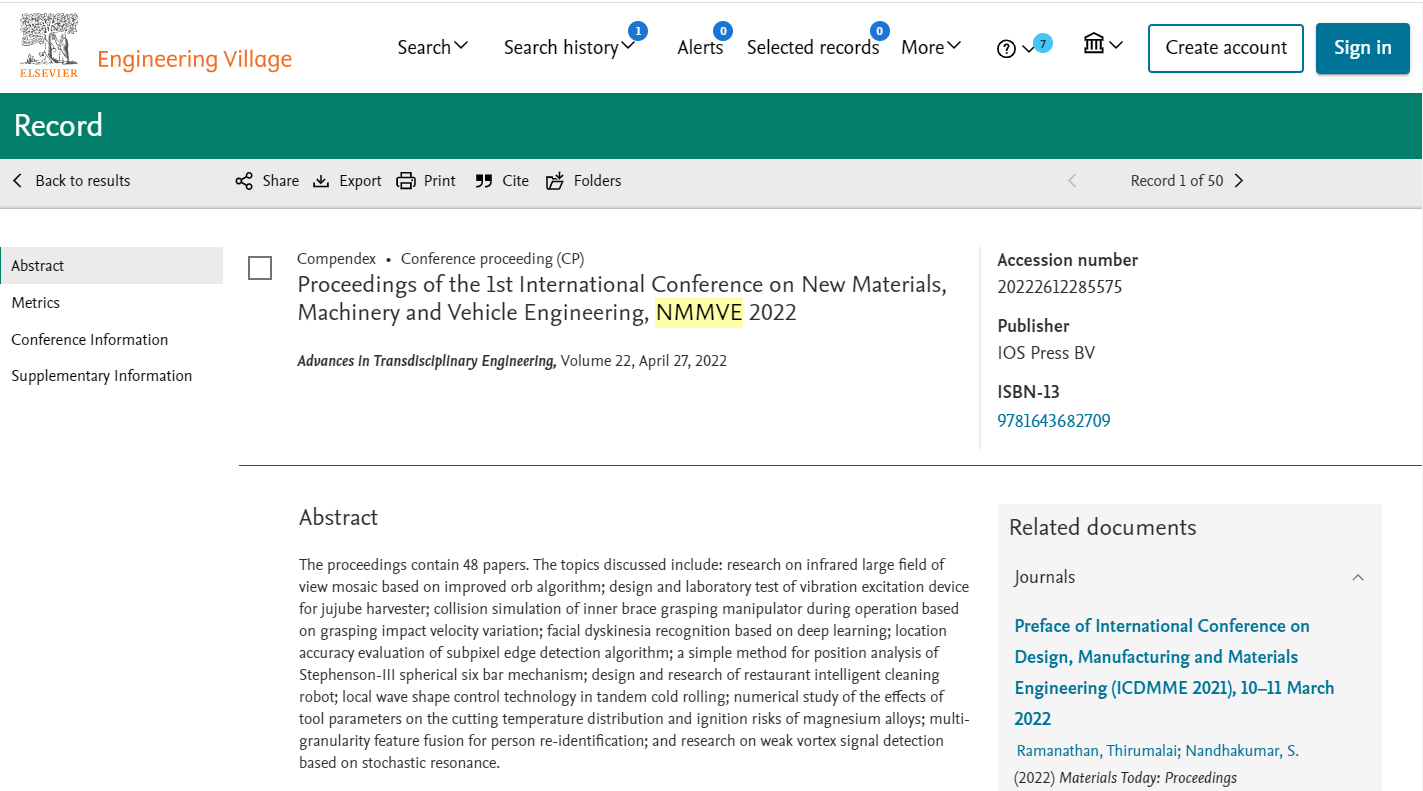This screenshot has width=1423, height=791.
Task: Click the Cite quotation icon
Action: 484,181
